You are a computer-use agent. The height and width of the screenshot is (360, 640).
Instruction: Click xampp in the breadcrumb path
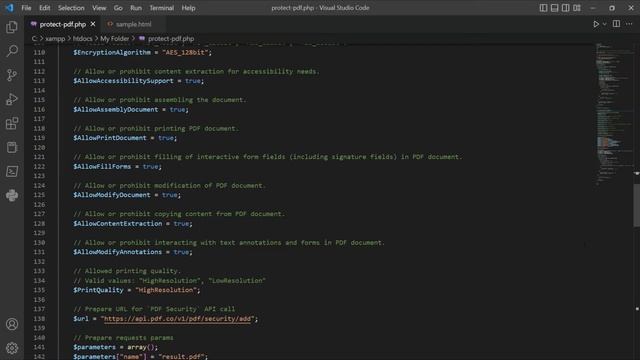click(55, 39)
